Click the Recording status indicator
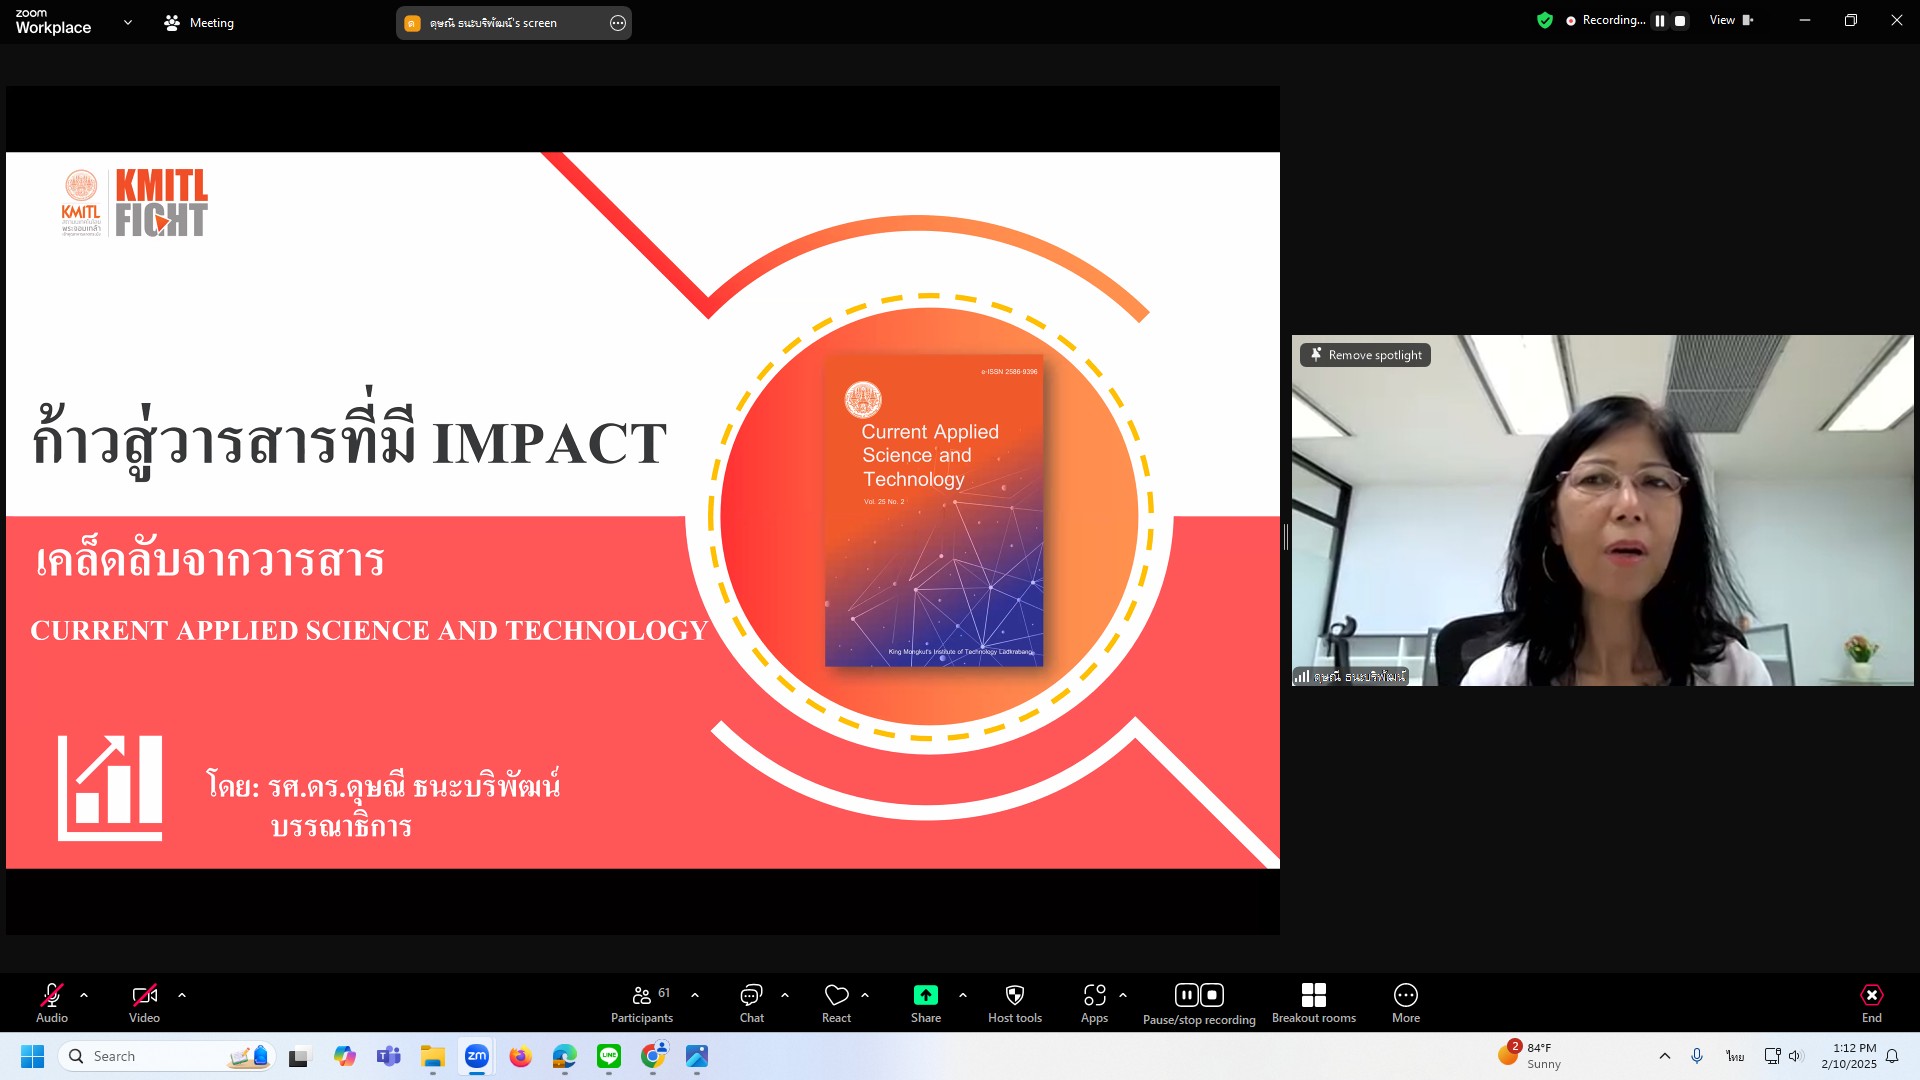This screenshot has width=1920, height=1080. [1605, 20]
